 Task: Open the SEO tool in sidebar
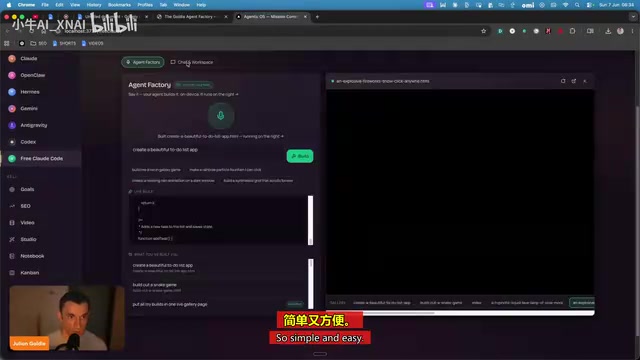point(25,206)
